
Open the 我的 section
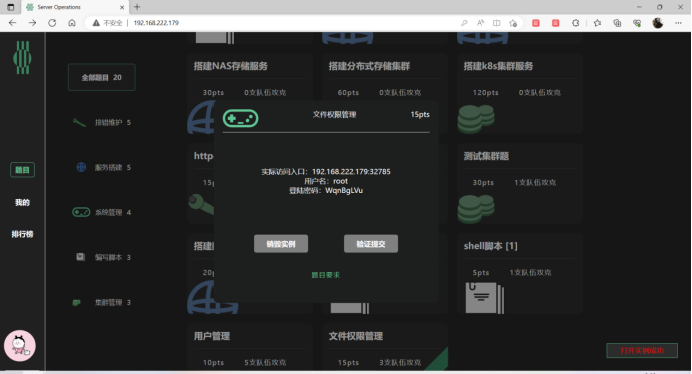click(23, 202)
